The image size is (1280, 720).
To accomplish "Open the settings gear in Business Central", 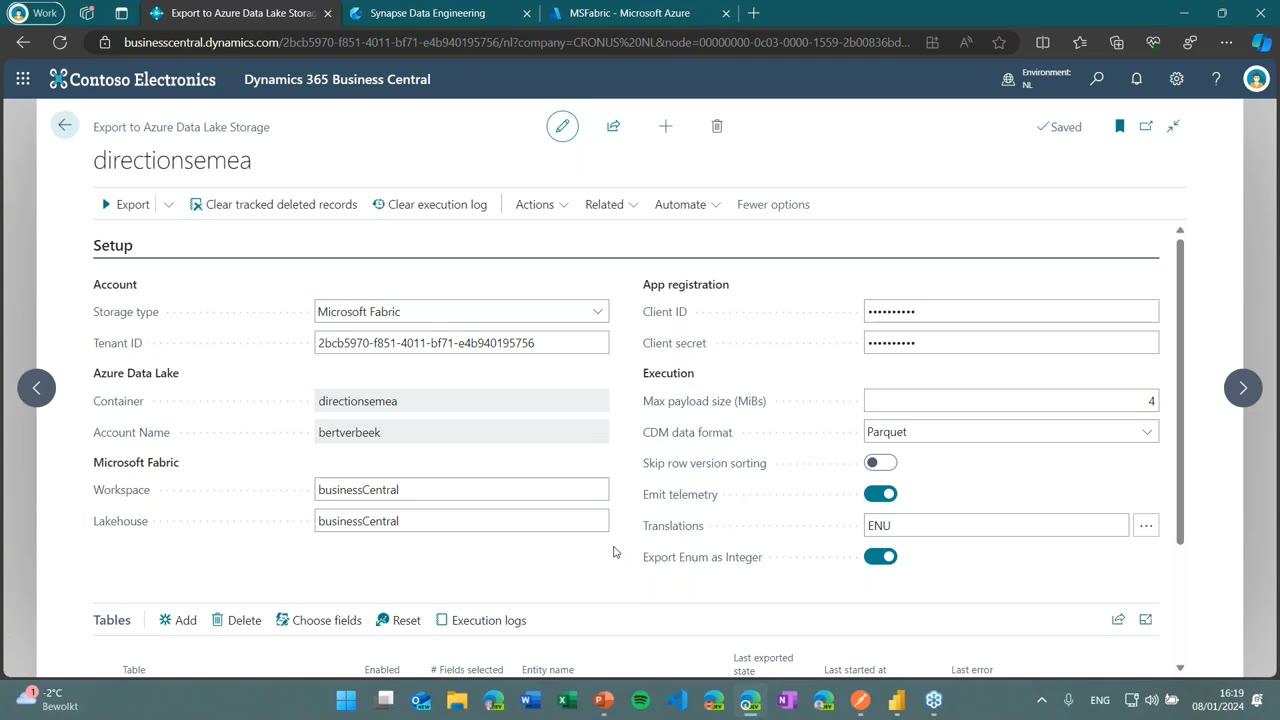I will (1176, 79).
